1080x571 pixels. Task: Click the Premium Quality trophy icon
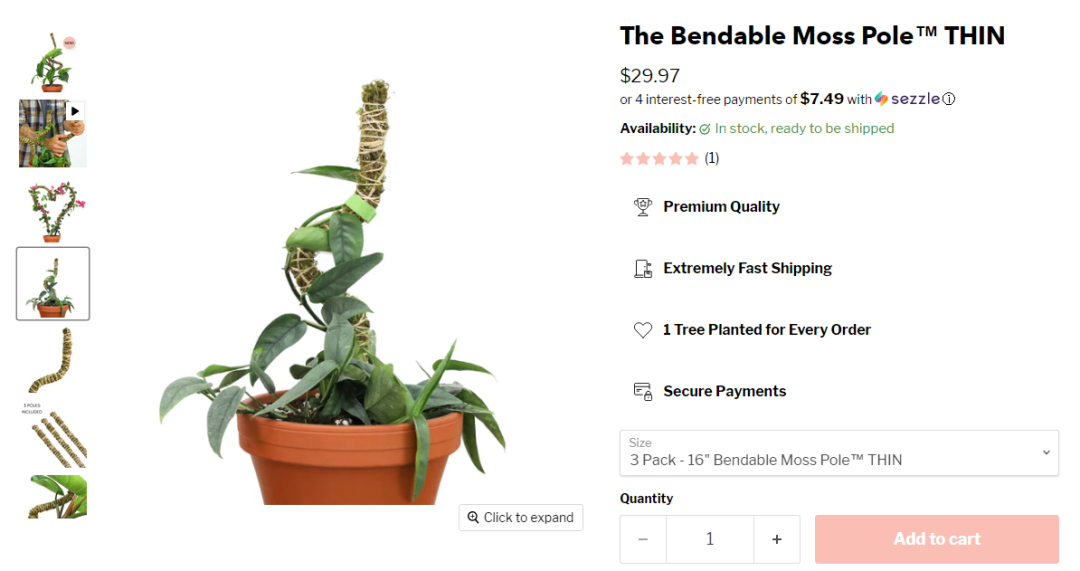(x=643, y=207)
